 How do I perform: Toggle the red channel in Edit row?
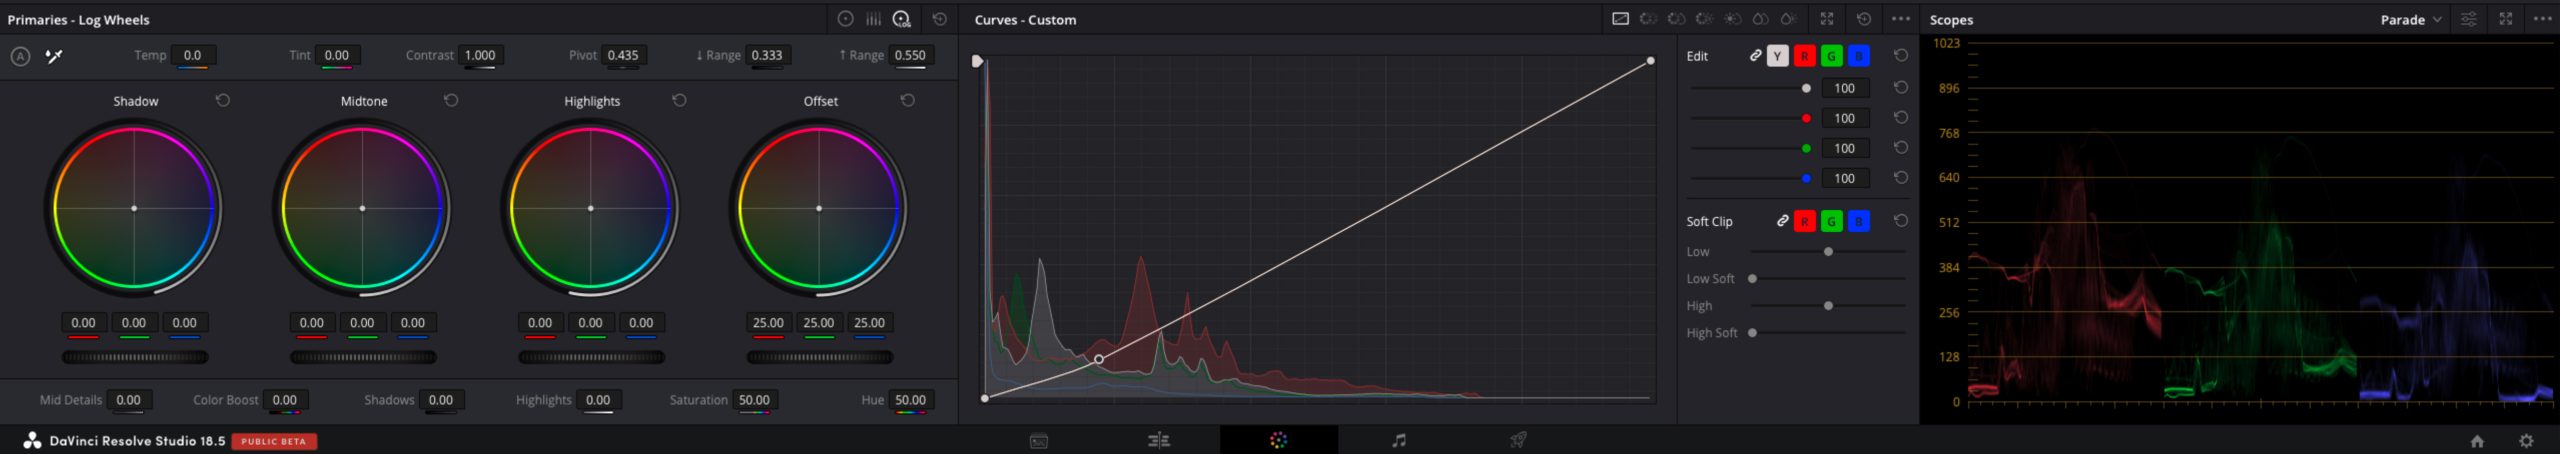tap(1804, 56)
